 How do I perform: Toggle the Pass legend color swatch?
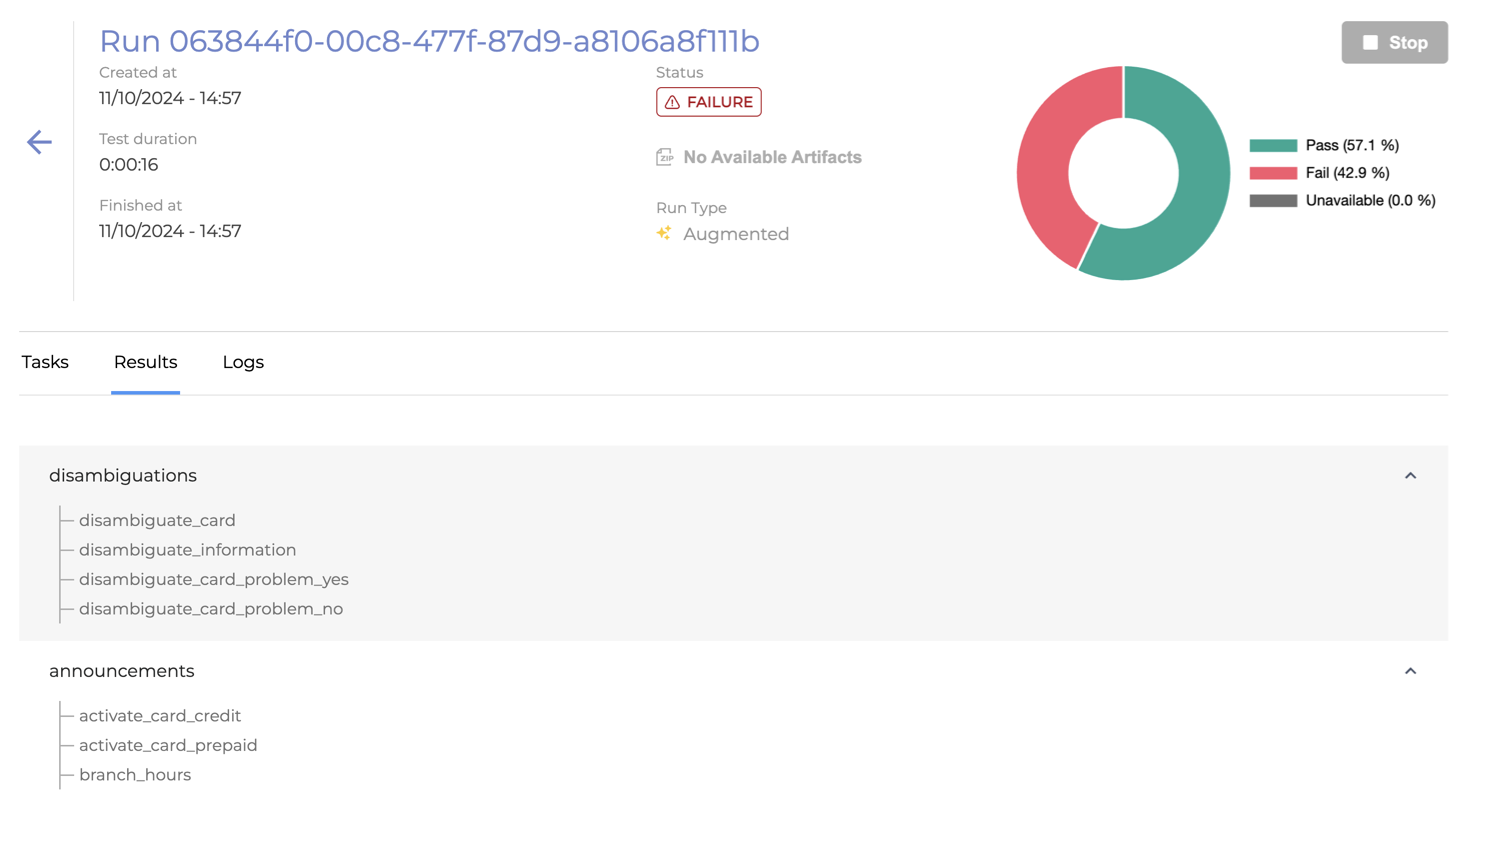point(1273,145)
